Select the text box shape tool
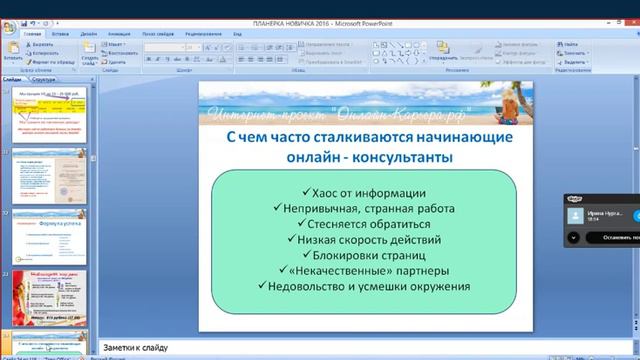This screenshot has width=640, height=360. pyautogui.click(x=384, y=45)
